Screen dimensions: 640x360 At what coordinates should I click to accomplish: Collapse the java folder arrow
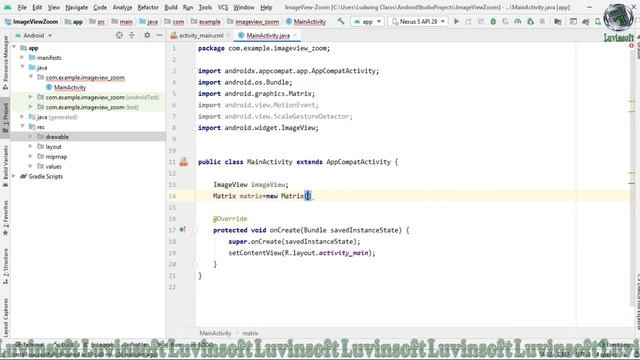(22, 67)
